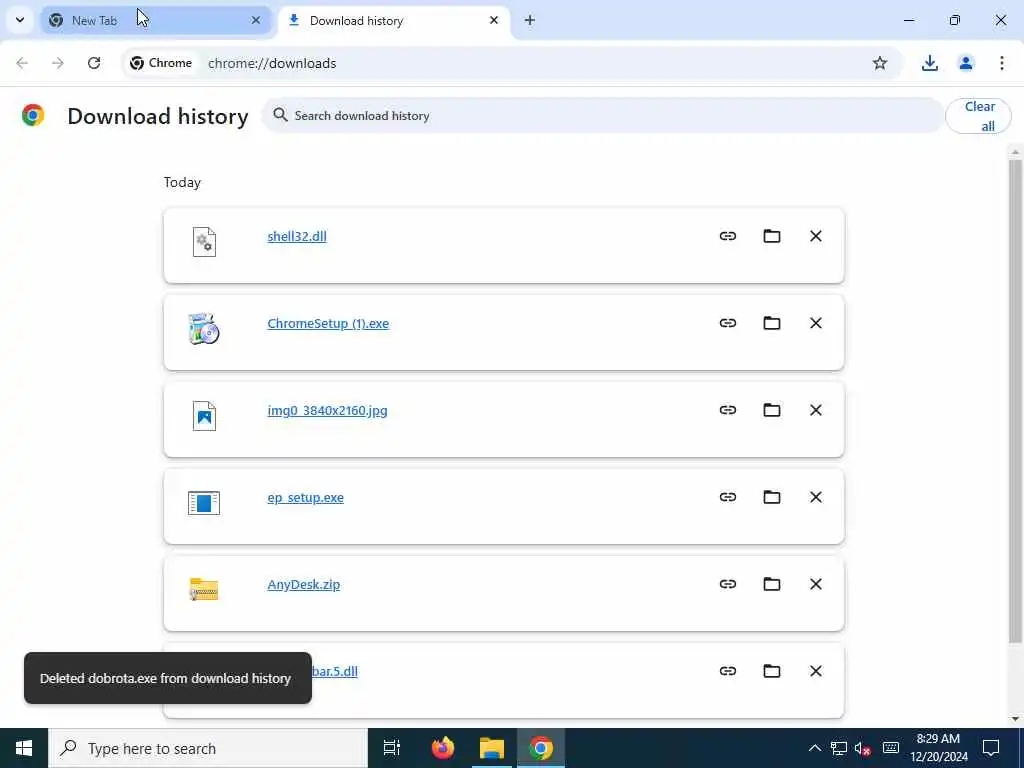The image size is (1024, 768).
Task: Open ep_setup.exe file link
Action: [306, 498]
